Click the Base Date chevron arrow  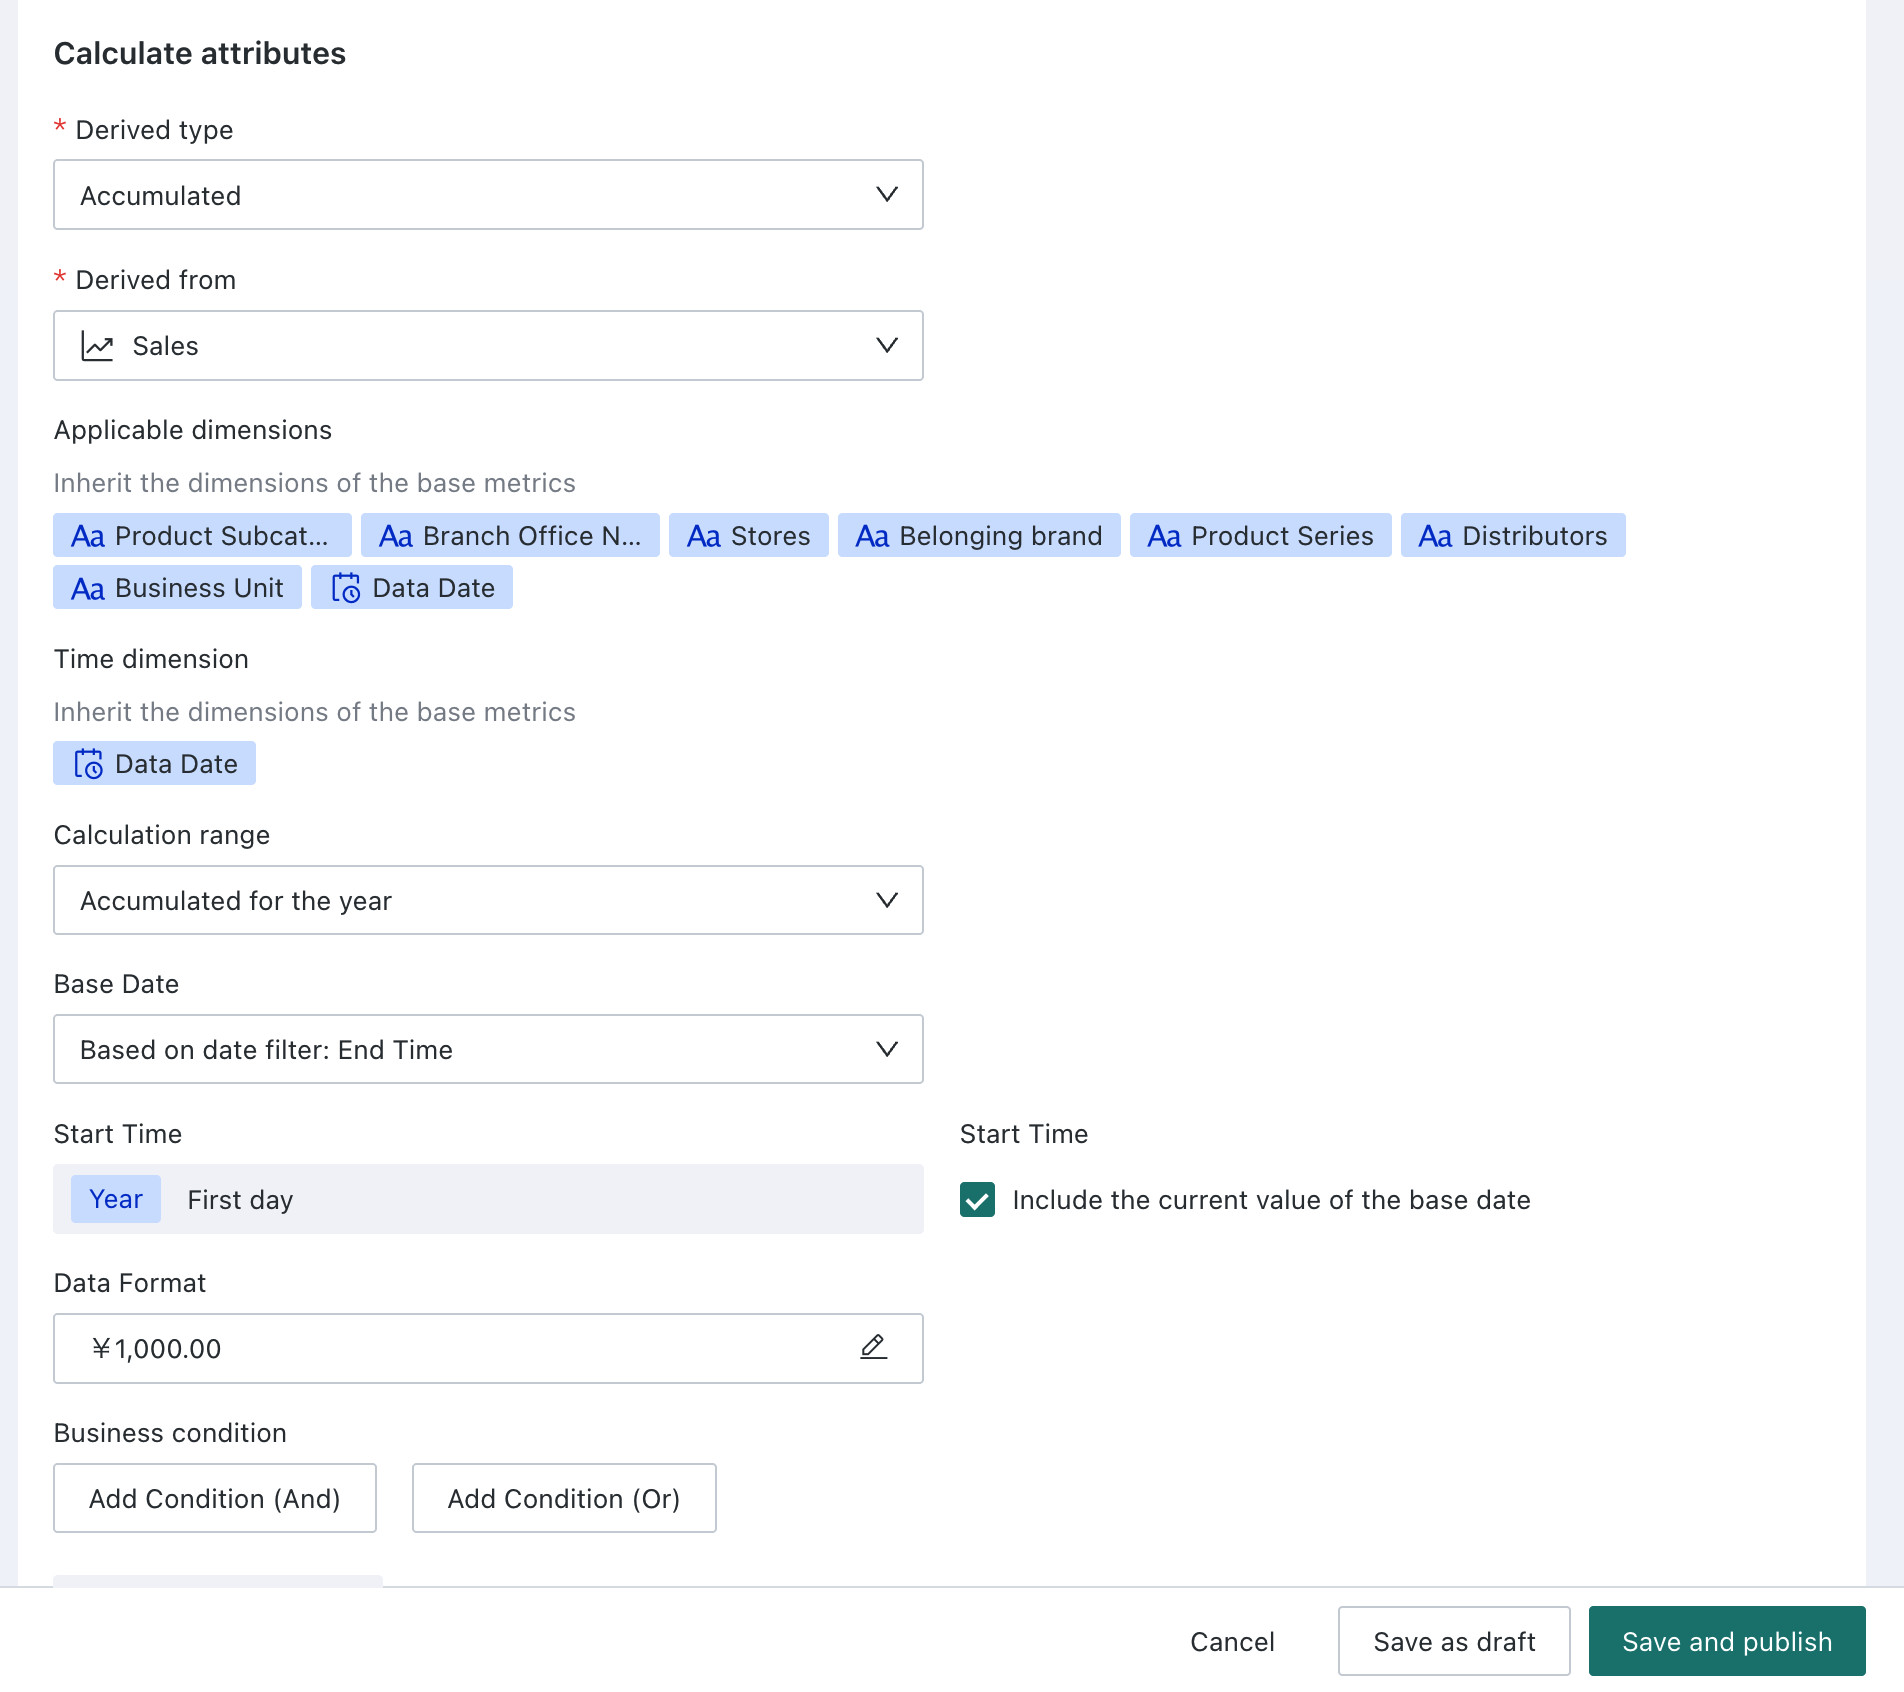(887, 1049)
